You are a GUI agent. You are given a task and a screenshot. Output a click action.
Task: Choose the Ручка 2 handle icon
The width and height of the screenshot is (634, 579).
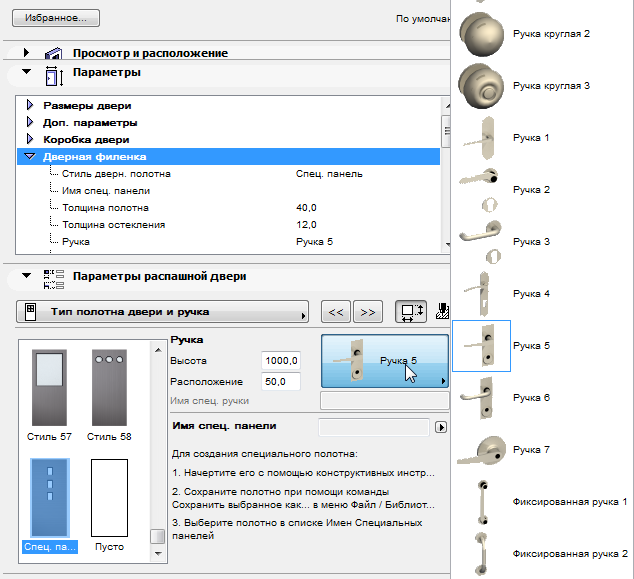tap(481, 190)
